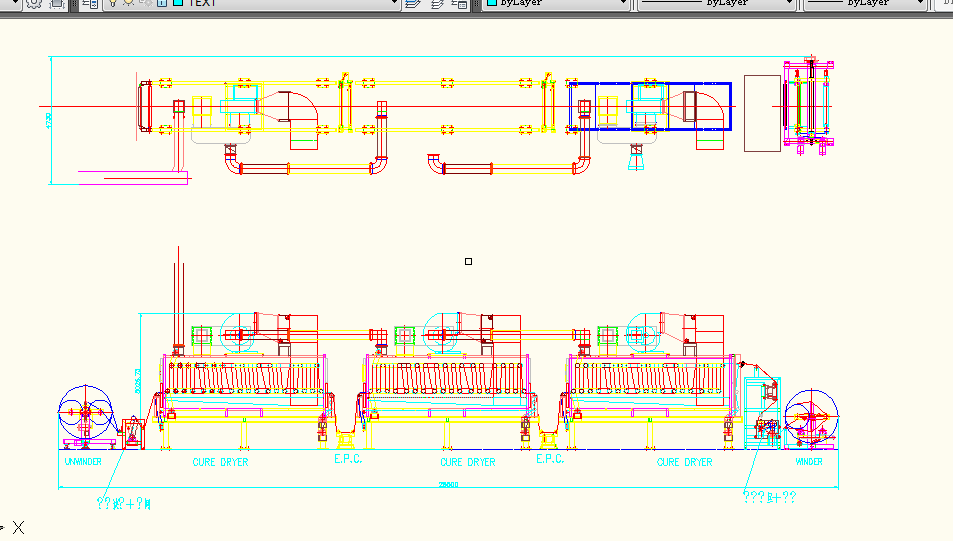Image resolution: width=953 pixels, height=541 pixels.
Task: Select the 25800 dimension text
Action: 449,484
